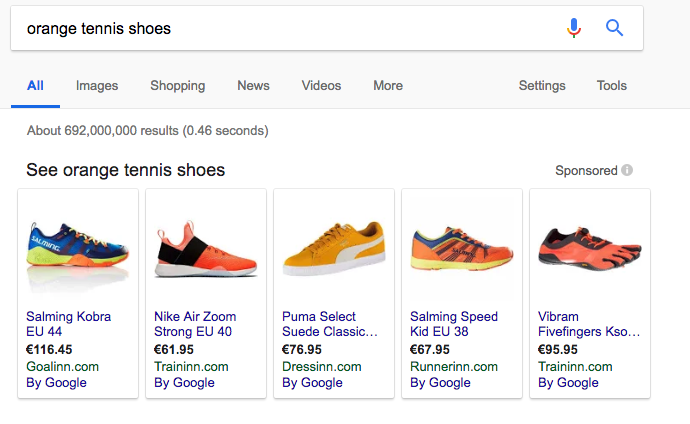
Task: Expand the More search options menu
Action: pyautogui.click(x=388, y=86)
